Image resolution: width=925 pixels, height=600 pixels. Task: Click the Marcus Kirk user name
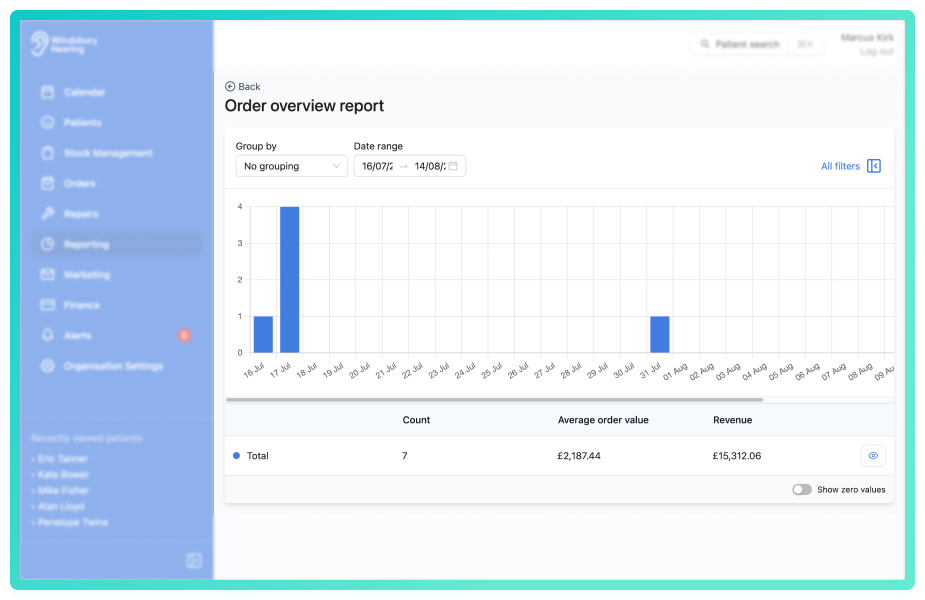[867, 37]
